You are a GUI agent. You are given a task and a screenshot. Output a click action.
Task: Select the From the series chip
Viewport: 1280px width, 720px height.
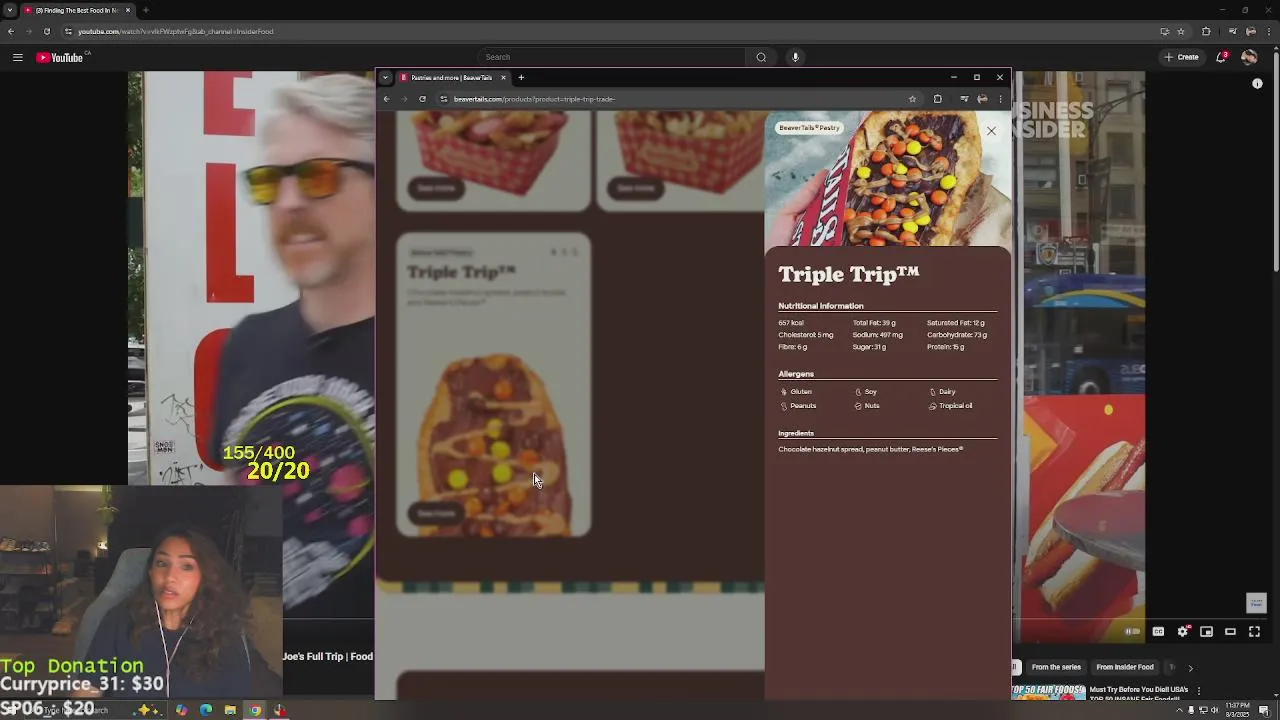pos(1056,667)
